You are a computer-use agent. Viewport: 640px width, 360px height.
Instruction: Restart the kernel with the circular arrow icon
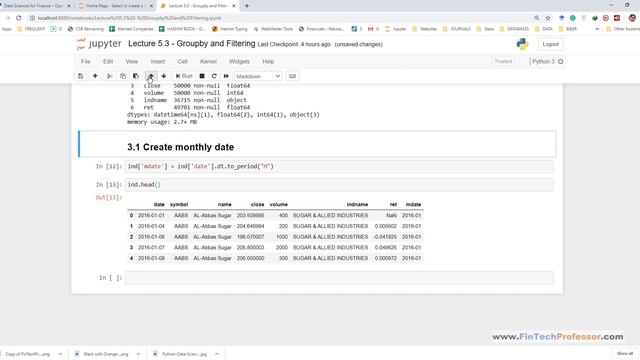214,76
